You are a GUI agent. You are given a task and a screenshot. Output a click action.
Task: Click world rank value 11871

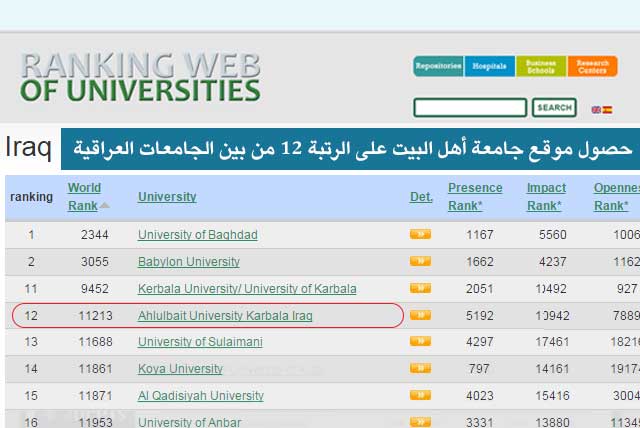(96, 395)
